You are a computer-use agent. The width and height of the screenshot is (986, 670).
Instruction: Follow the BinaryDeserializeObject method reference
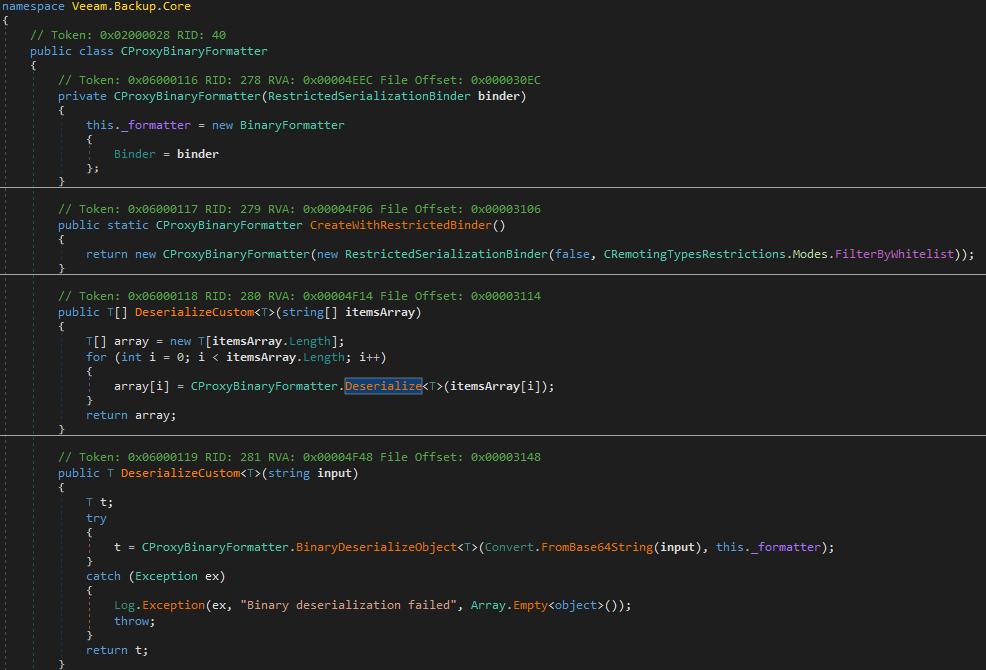[376, 547]
